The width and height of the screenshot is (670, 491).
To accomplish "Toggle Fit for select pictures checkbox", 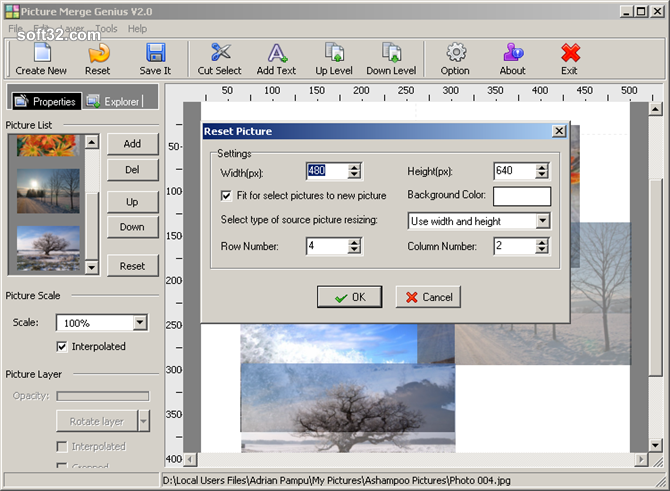I will [226, 196].
